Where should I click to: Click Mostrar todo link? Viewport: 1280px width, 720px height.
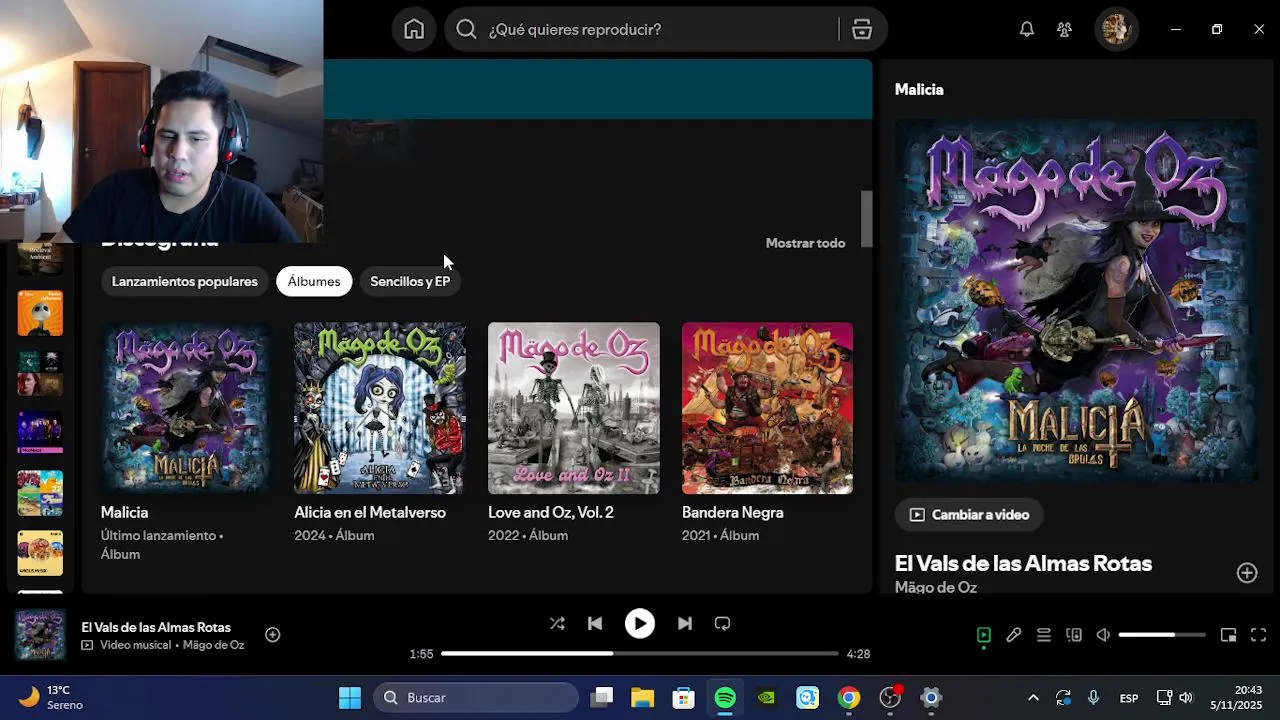tap(805, 243)
